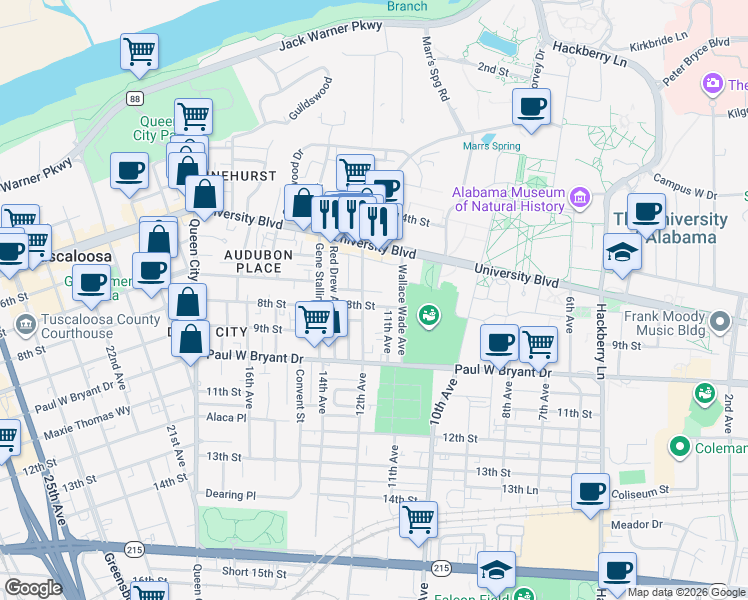Select the coffee cup marker near 8th Ave
The image size is (748, 600).
click(x=499, y=341)
